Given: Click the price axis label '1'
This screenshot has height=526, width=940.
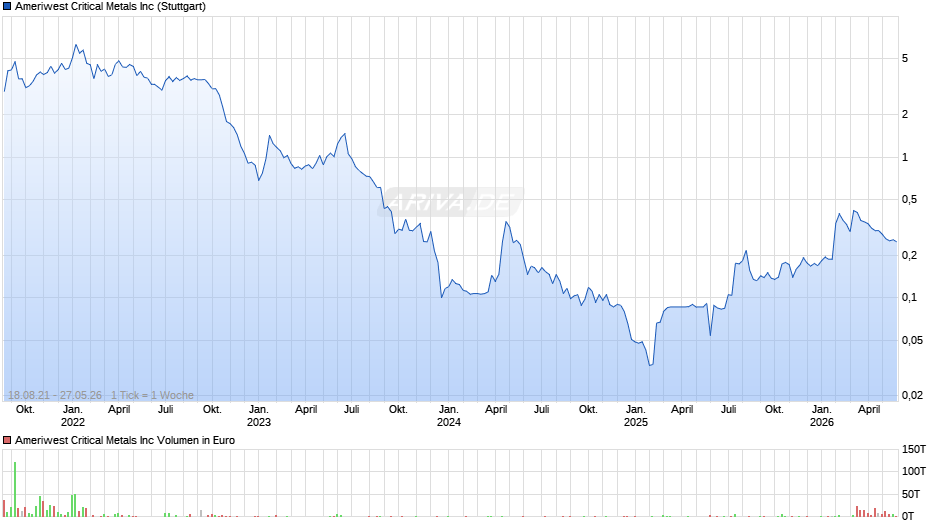Looking at the screenshot, I should (905, 158).
